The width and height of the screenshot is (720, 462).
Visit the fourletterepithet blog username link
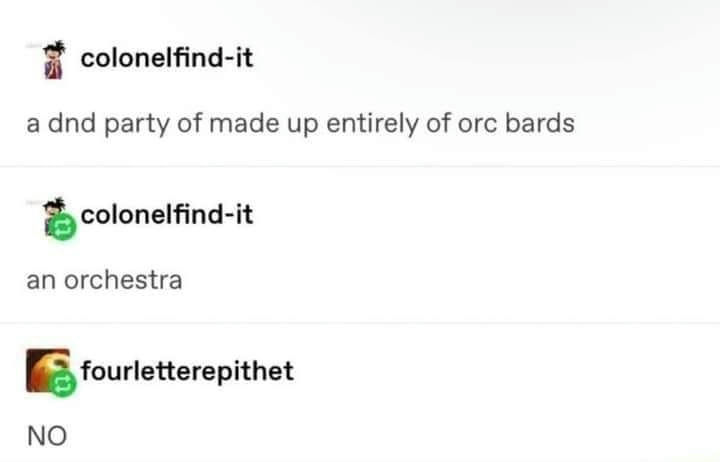[187, 371]
